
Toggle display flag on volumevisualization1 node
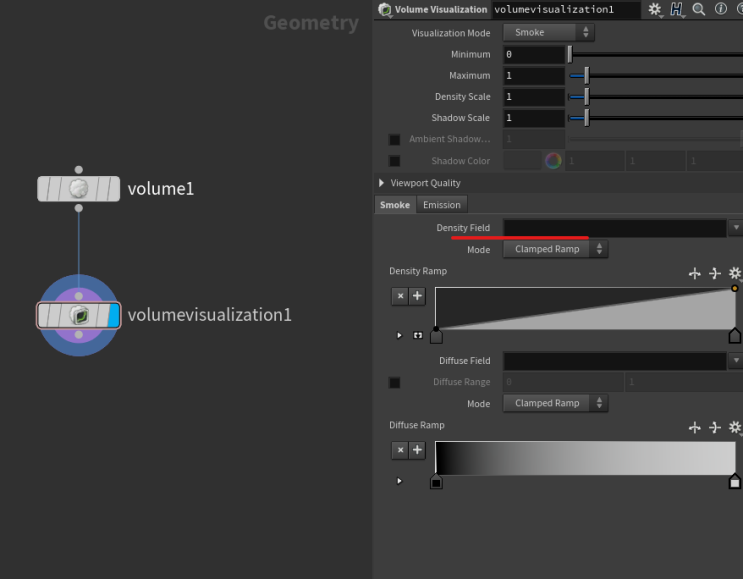[x=114, y=315]
